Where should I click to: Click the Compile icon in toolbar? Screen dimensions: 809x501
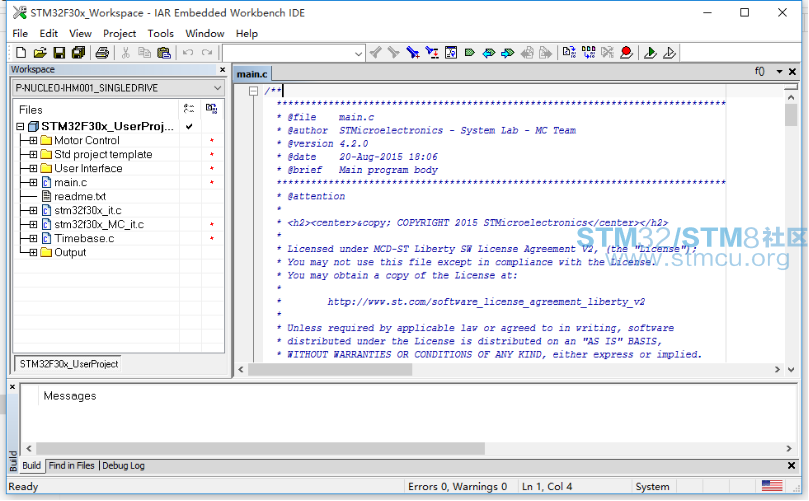[x=567, y=52]
